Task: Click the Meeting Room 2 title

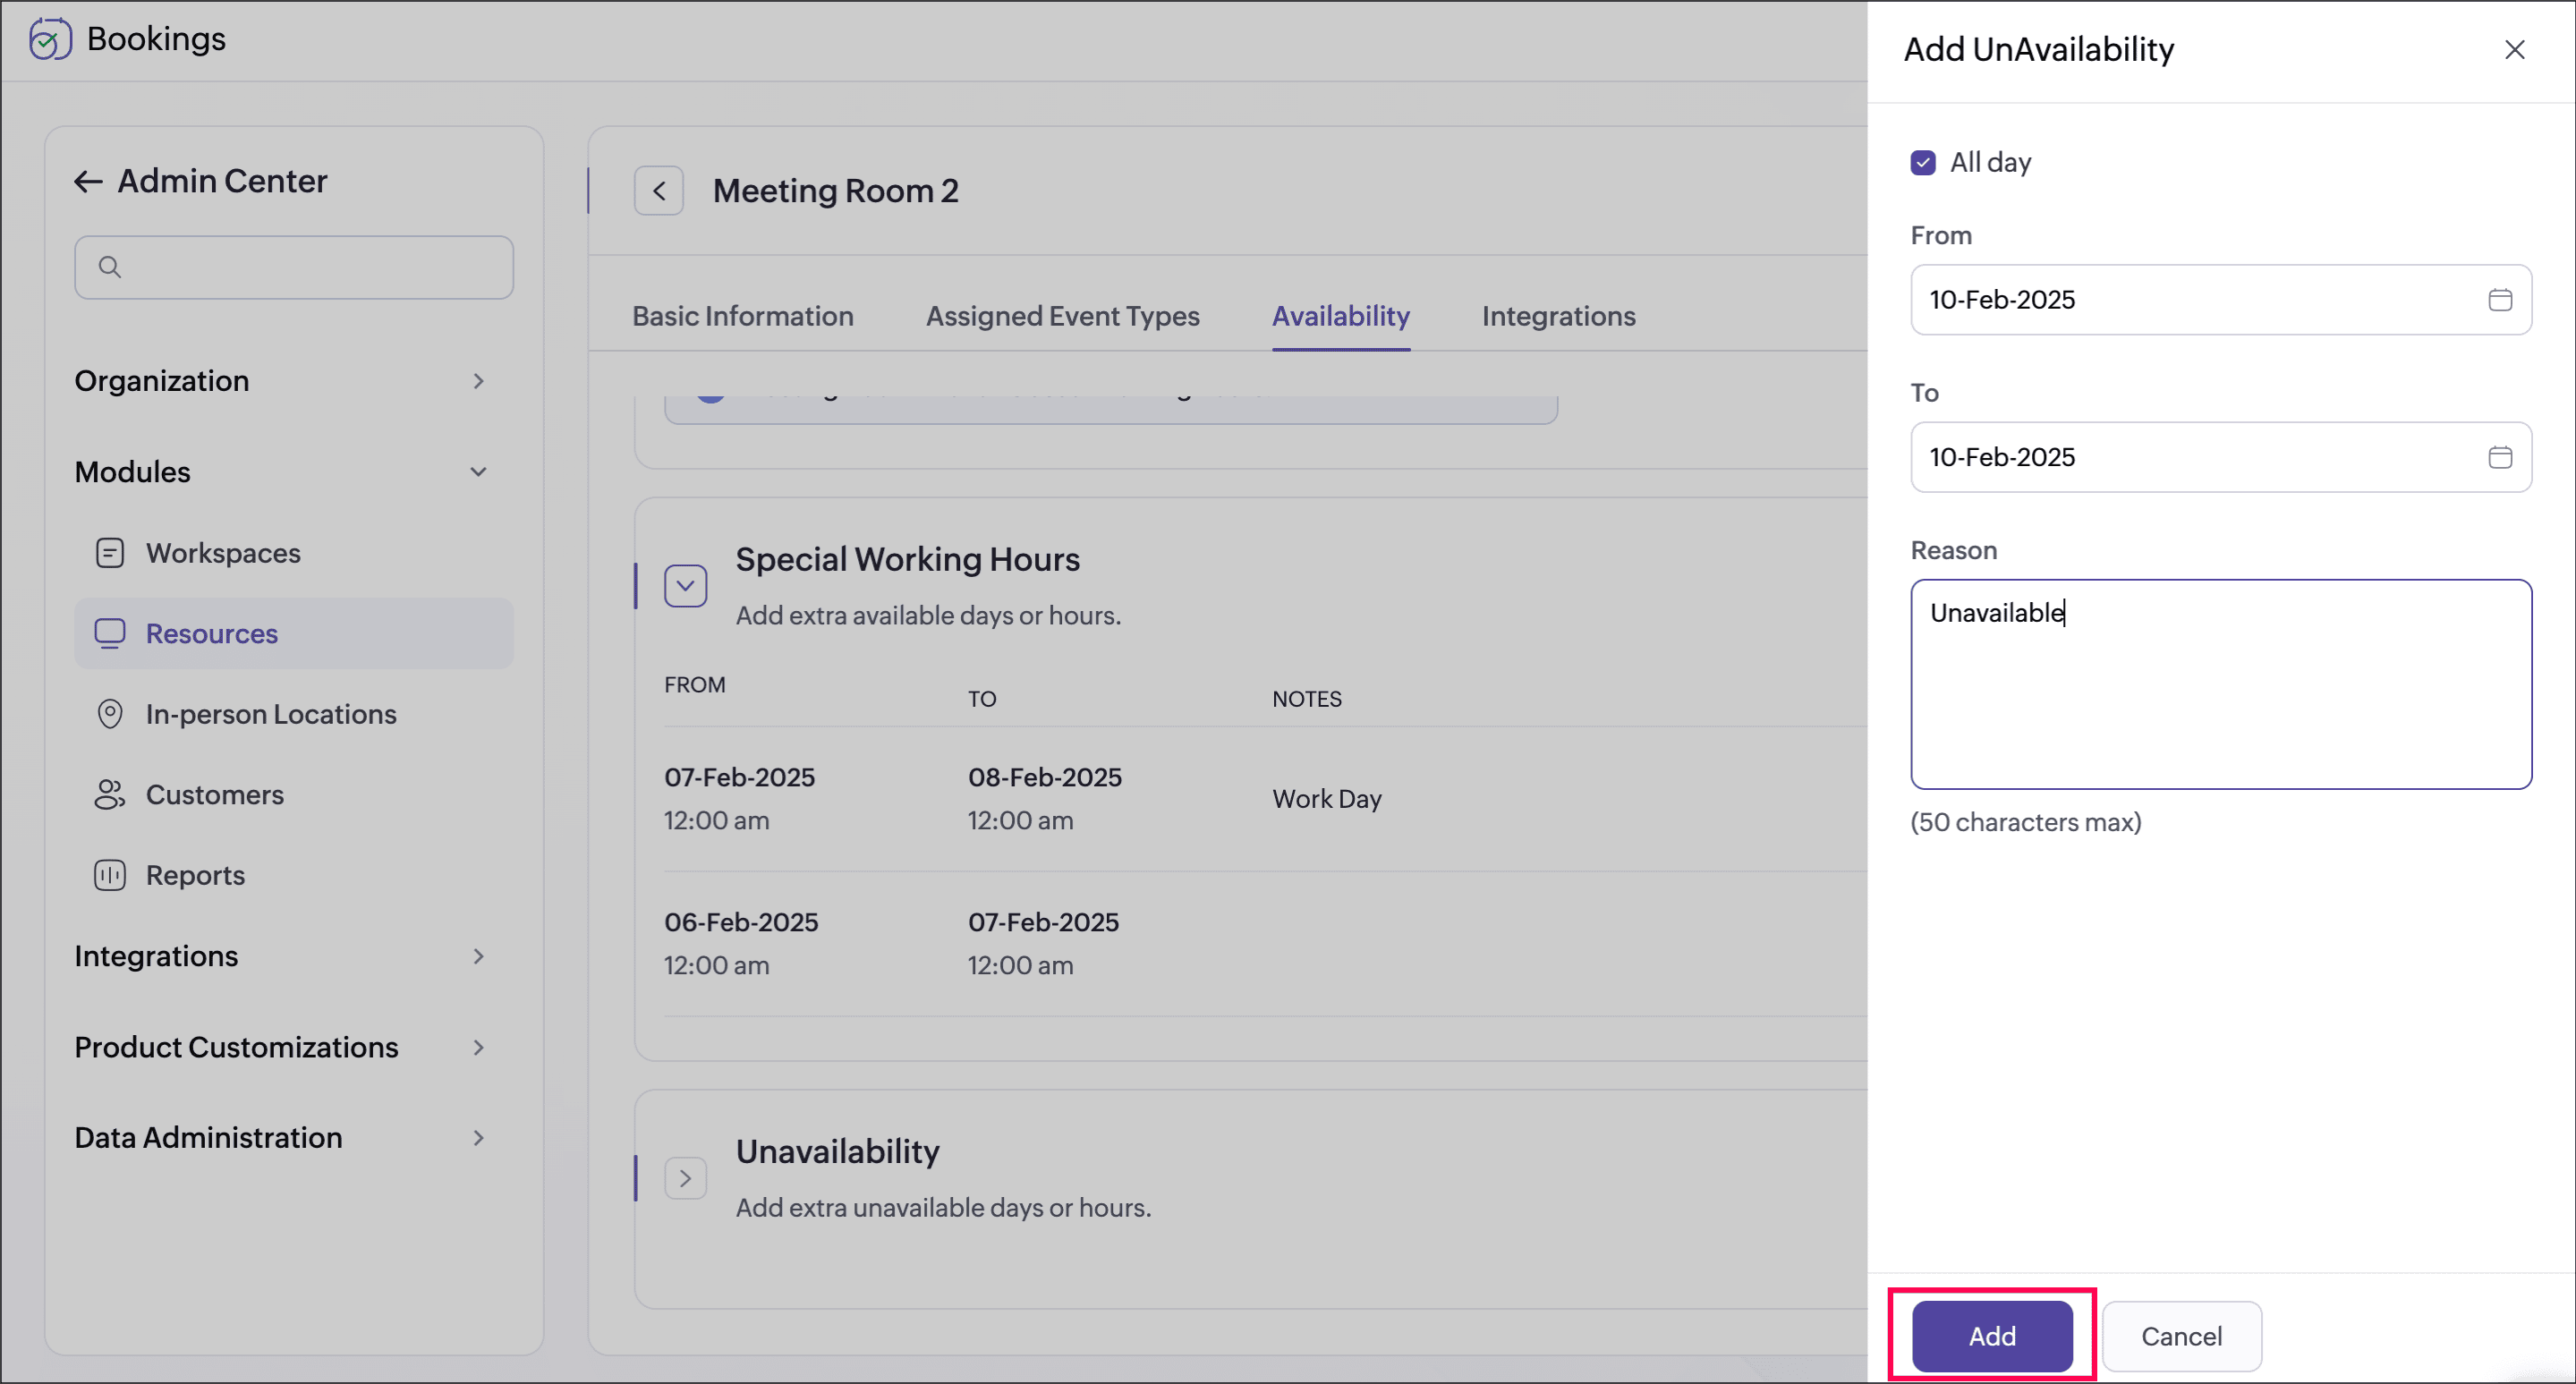Action: point(835,191)
